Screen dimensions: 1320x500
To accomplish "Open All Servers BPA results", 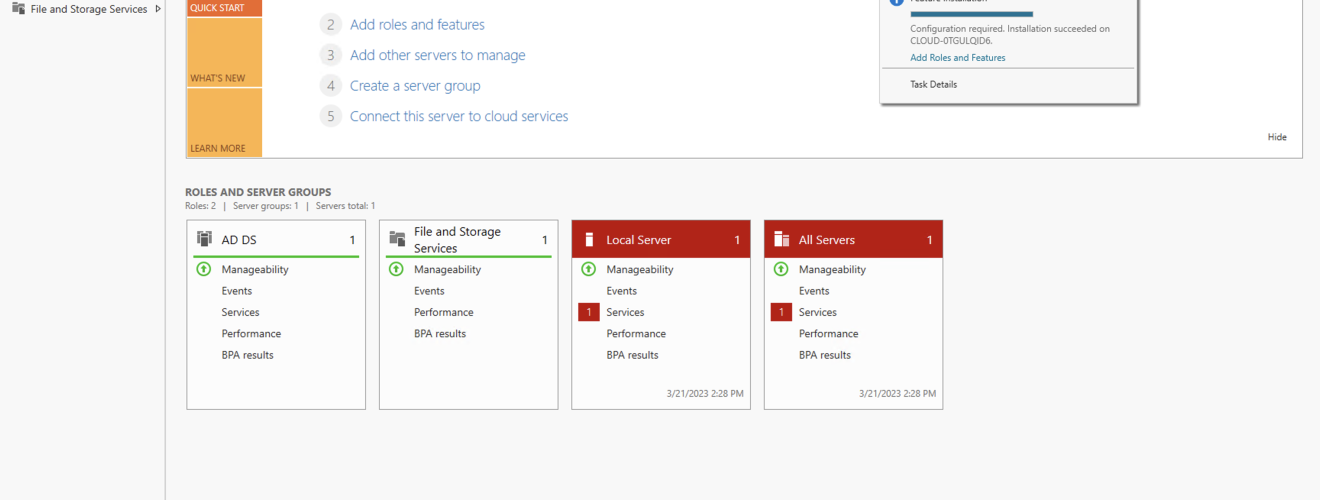I will (825, 355).
